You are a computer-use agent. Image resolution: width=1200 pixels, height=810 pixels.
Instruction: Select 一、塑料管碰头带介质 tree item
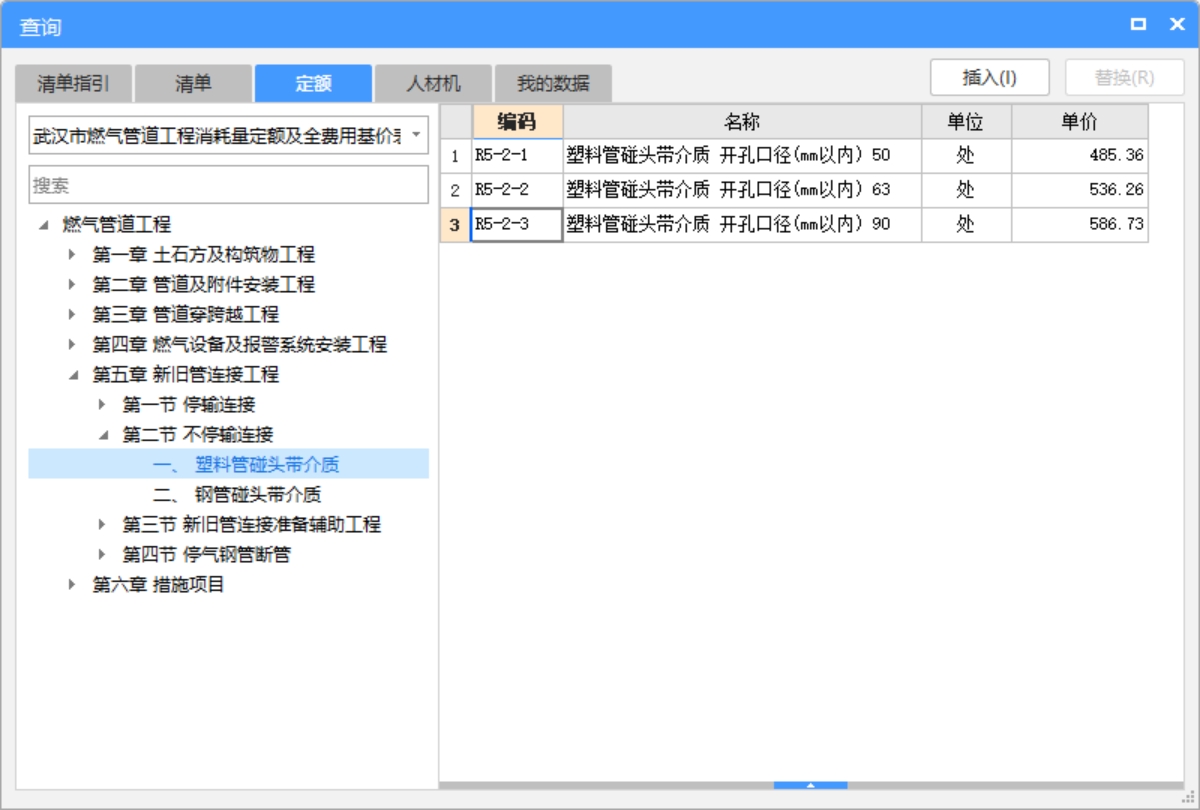click(x=229, y=464)
